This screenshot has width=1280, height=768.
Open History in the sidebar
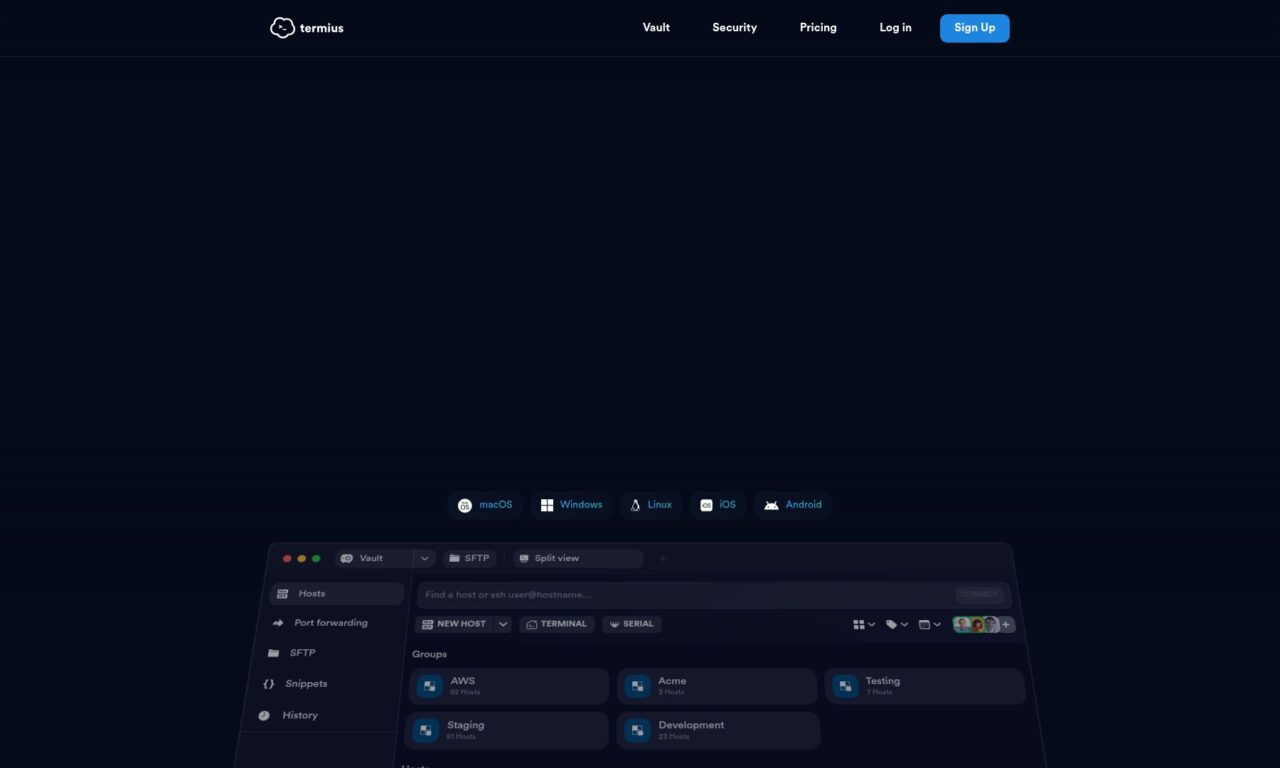[x=288, y=716]
